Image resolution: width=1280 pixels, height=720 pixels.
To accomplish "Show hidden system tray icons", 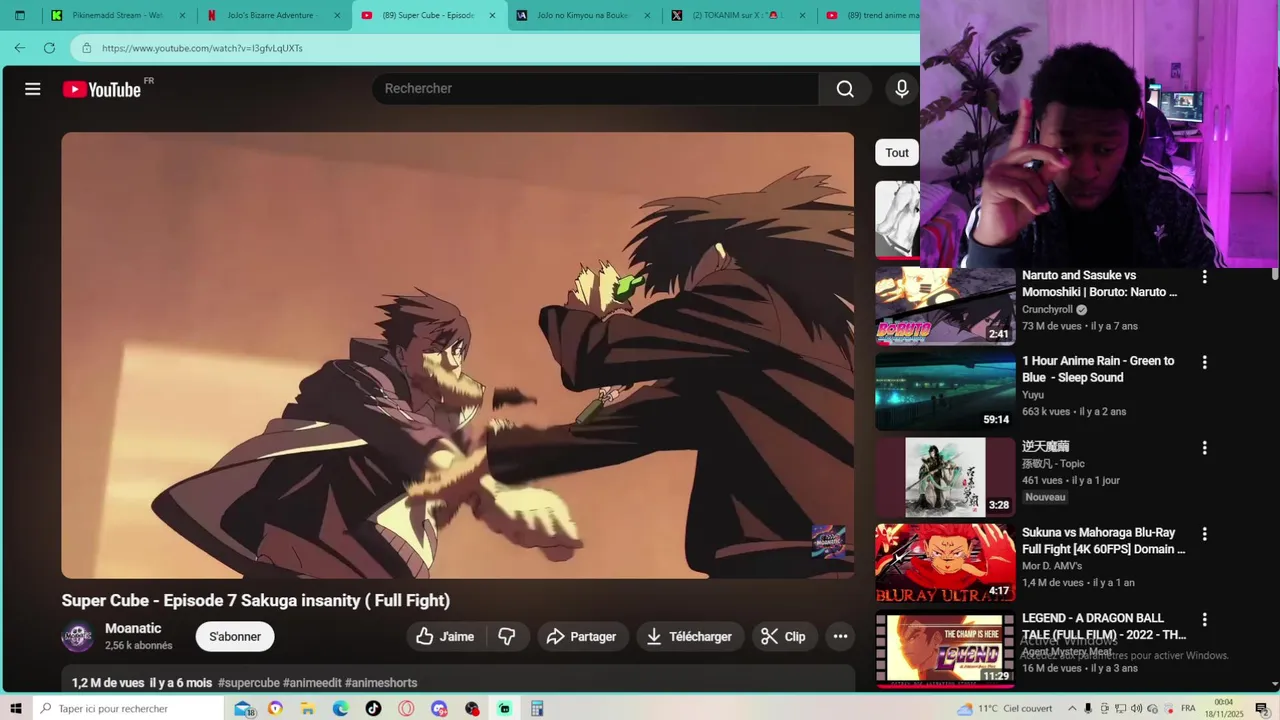I will pyautogui.click(x=1072, y=709).
